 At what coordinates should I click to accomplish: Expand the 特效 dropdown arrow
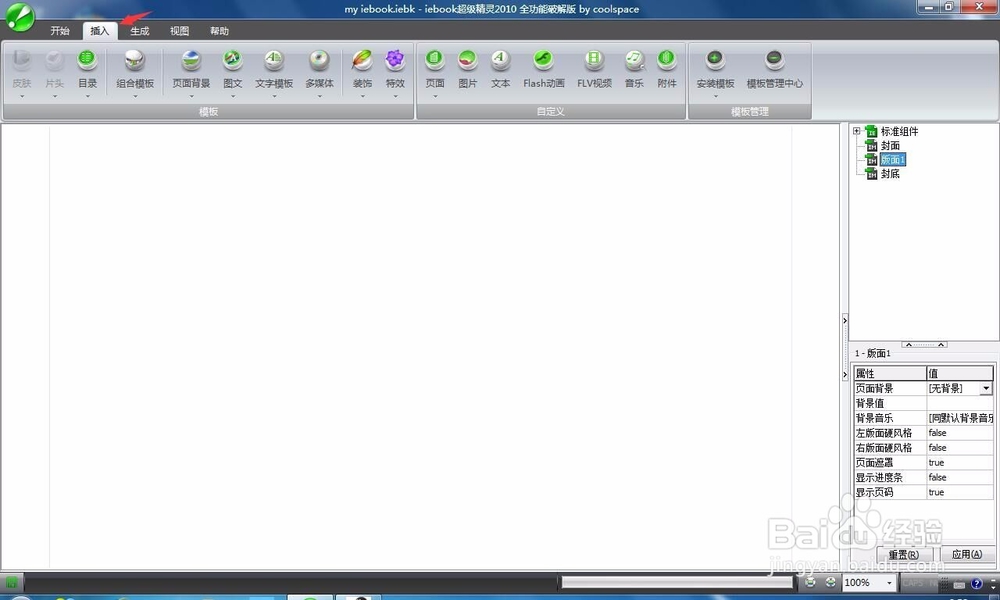coord(395,96)
